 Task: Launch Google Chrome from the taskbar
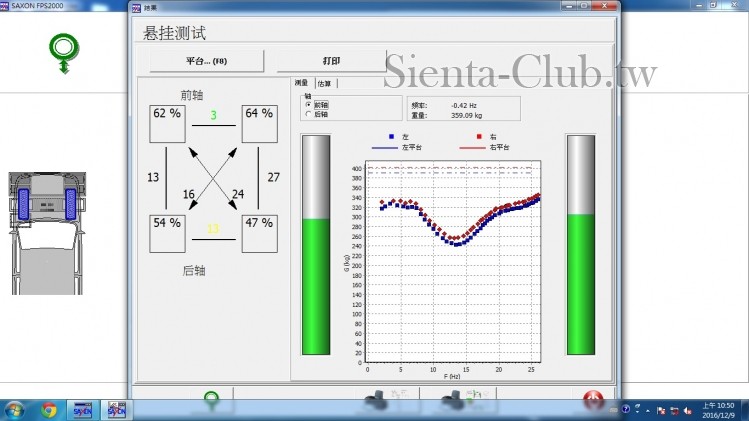(49, 410)
